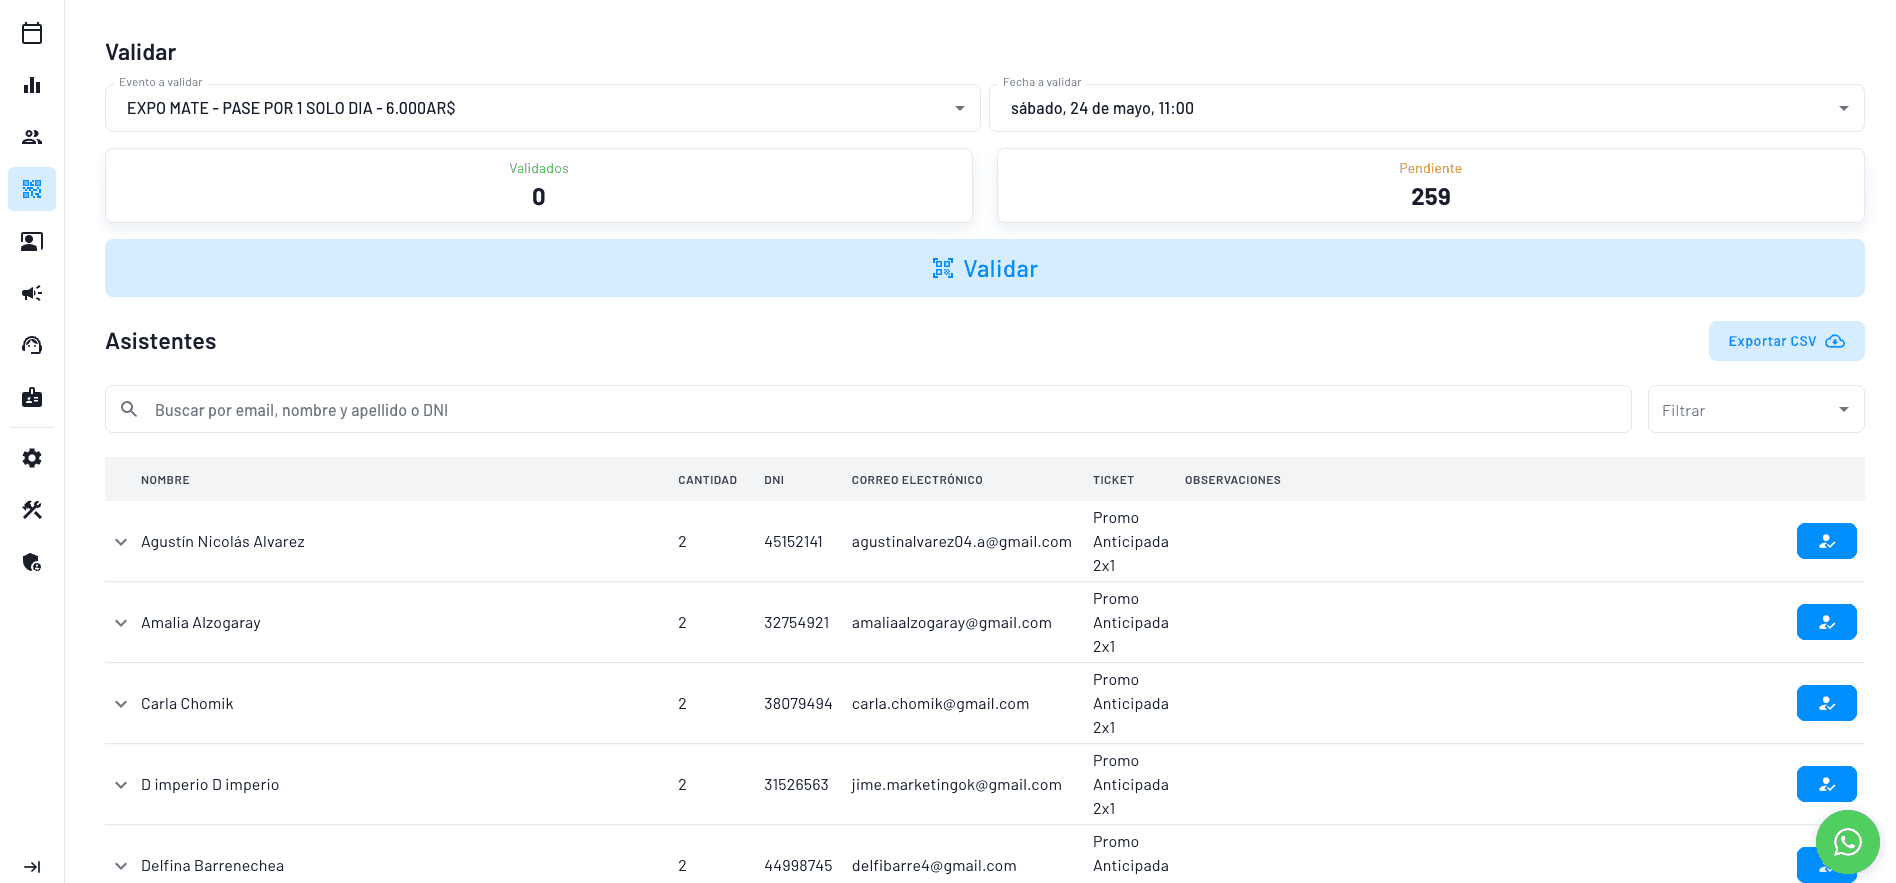Expand Agustín Nicolás Alvarez row chevron
Viewport: 1896px width, 883px height.
[x=121, y=542]
